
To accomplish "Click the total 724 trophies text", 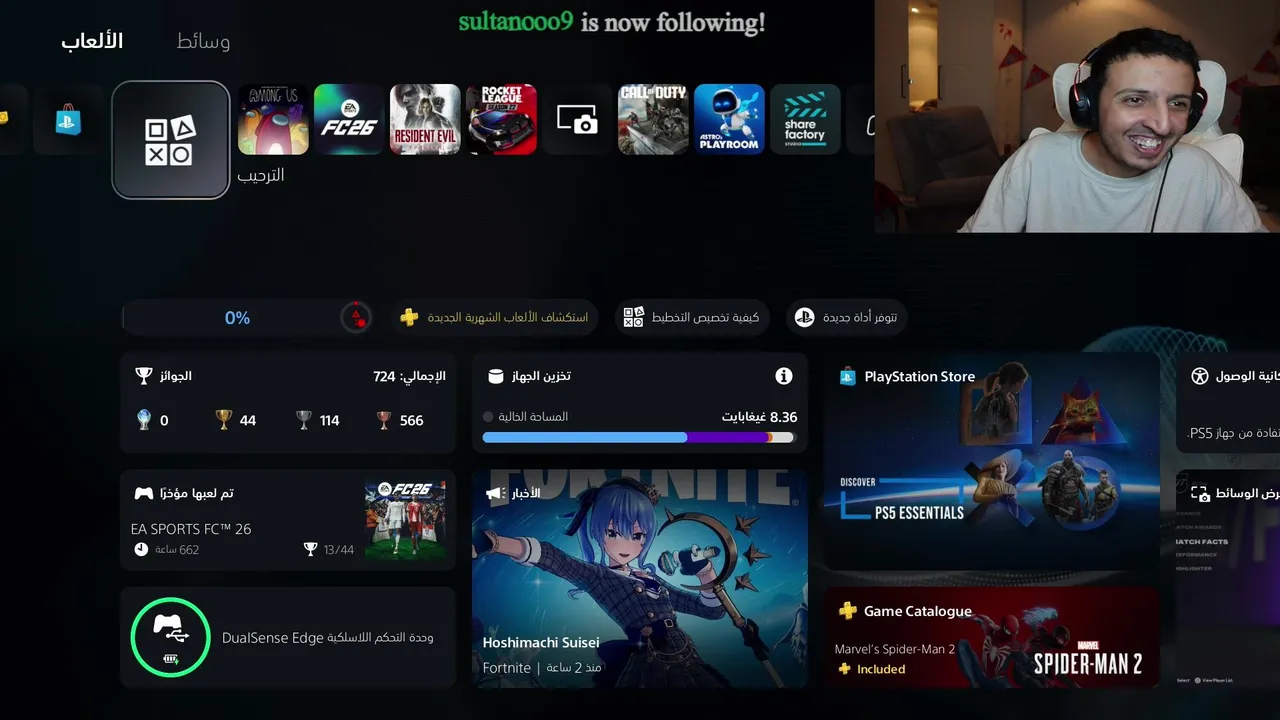I will point(409,376).
